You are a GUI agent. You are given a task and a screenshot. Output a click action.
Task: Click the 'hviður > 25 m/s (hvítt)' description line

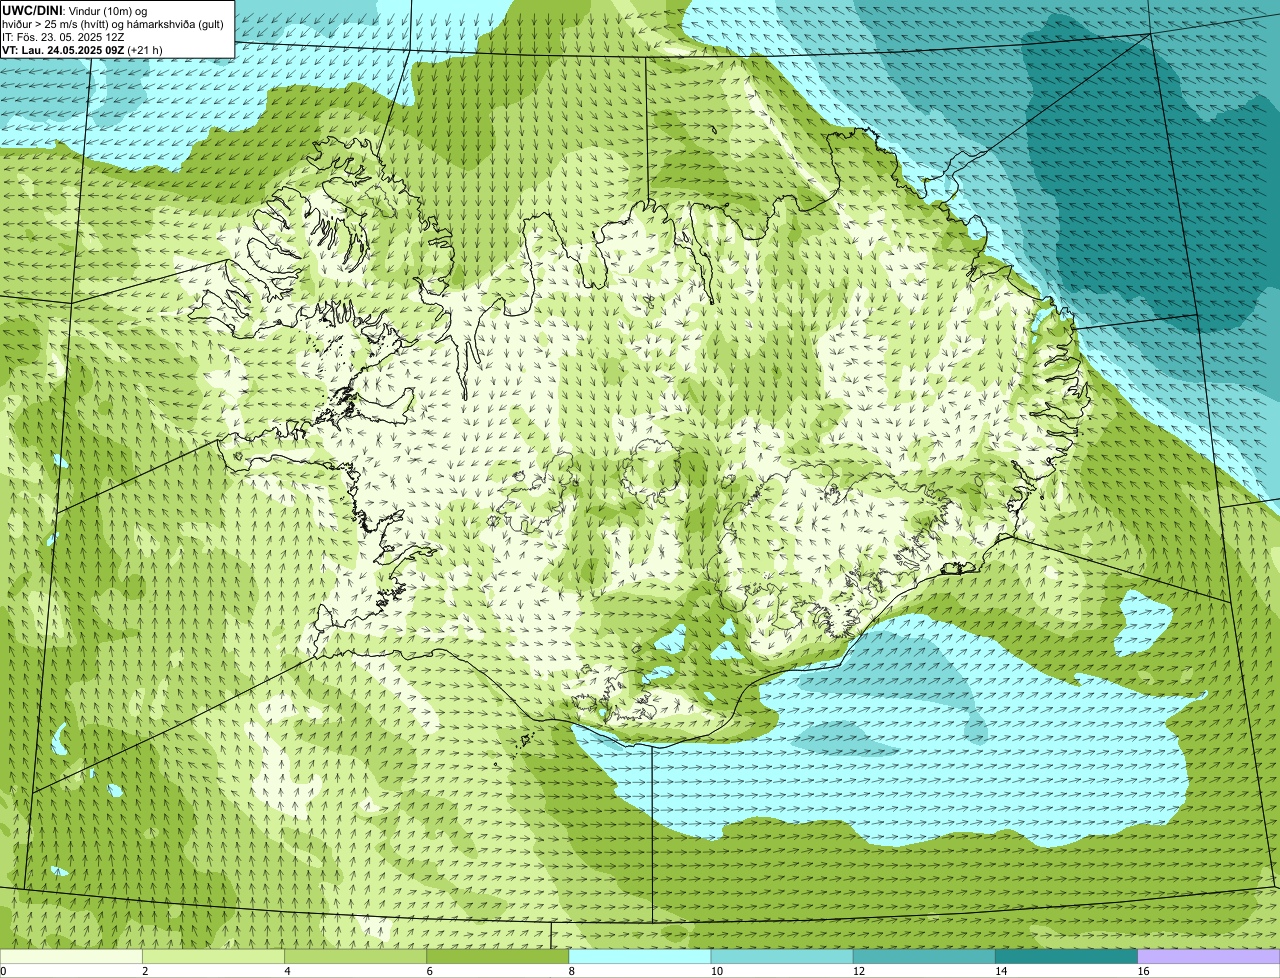(x=112, y=23)
